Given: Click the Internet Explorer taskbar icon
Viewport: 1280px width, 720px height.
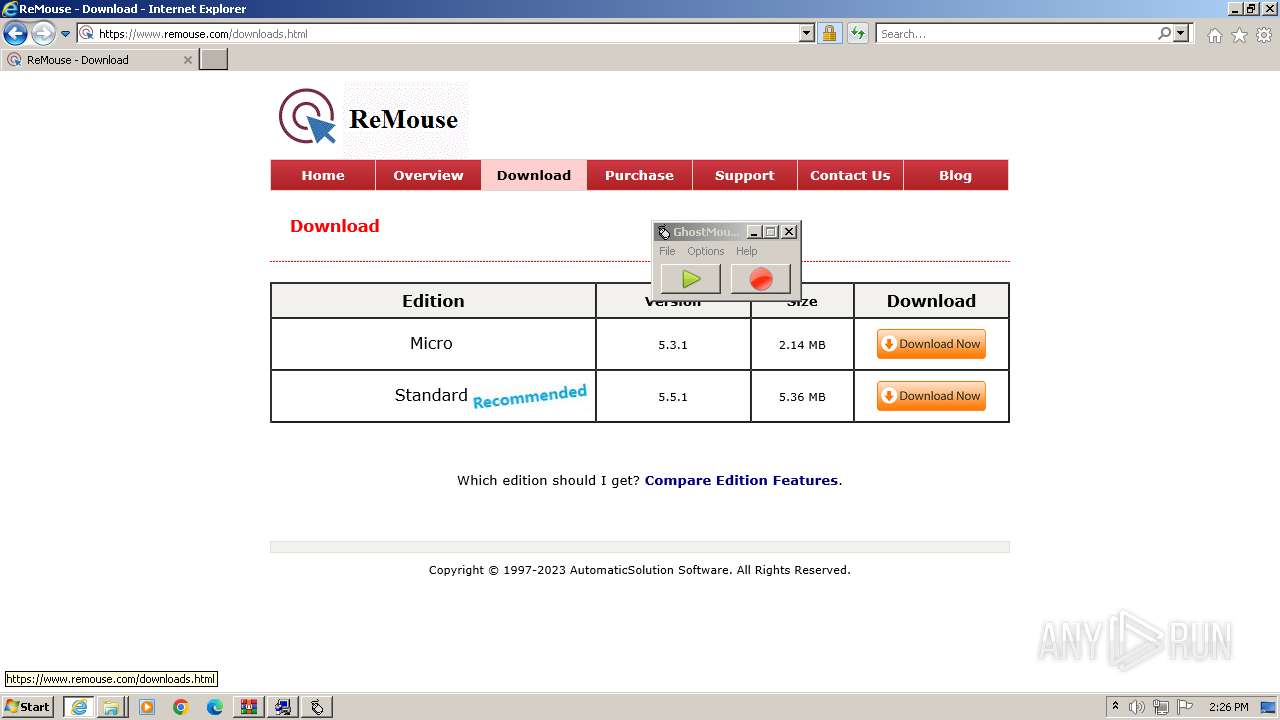Looking at the screenshot, I should click(x=78, y=707).
